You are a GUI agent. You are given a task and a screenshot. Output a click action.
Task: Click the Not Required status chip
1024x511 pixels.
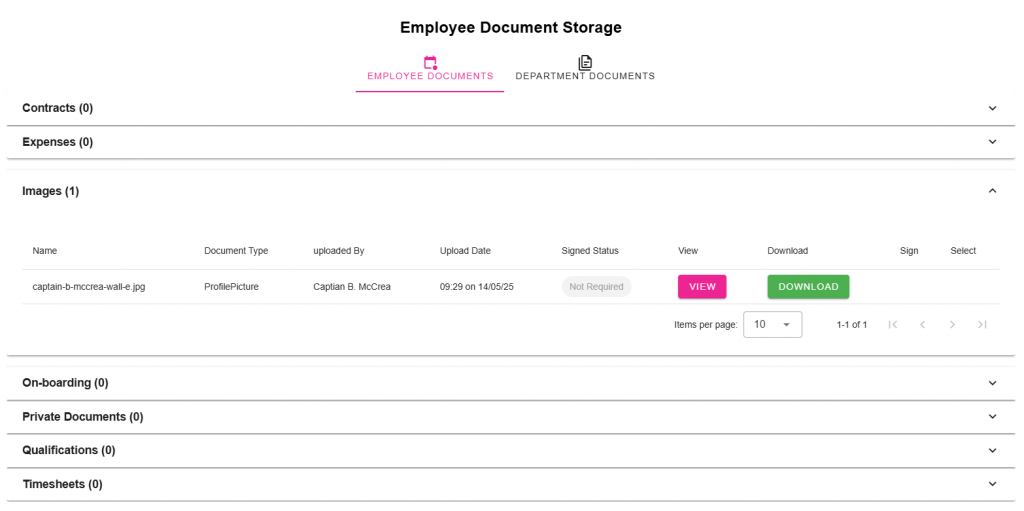tap(596, 287)
